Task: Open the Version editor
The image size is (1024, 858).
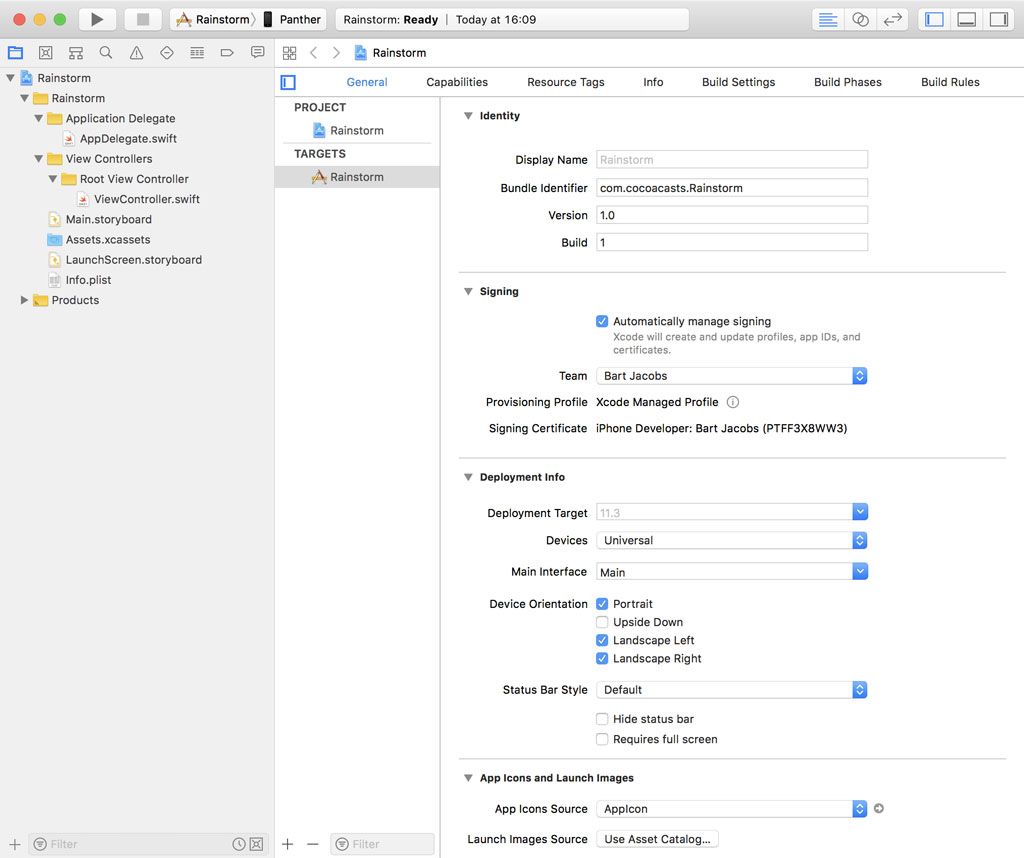Action: (893, 19)
